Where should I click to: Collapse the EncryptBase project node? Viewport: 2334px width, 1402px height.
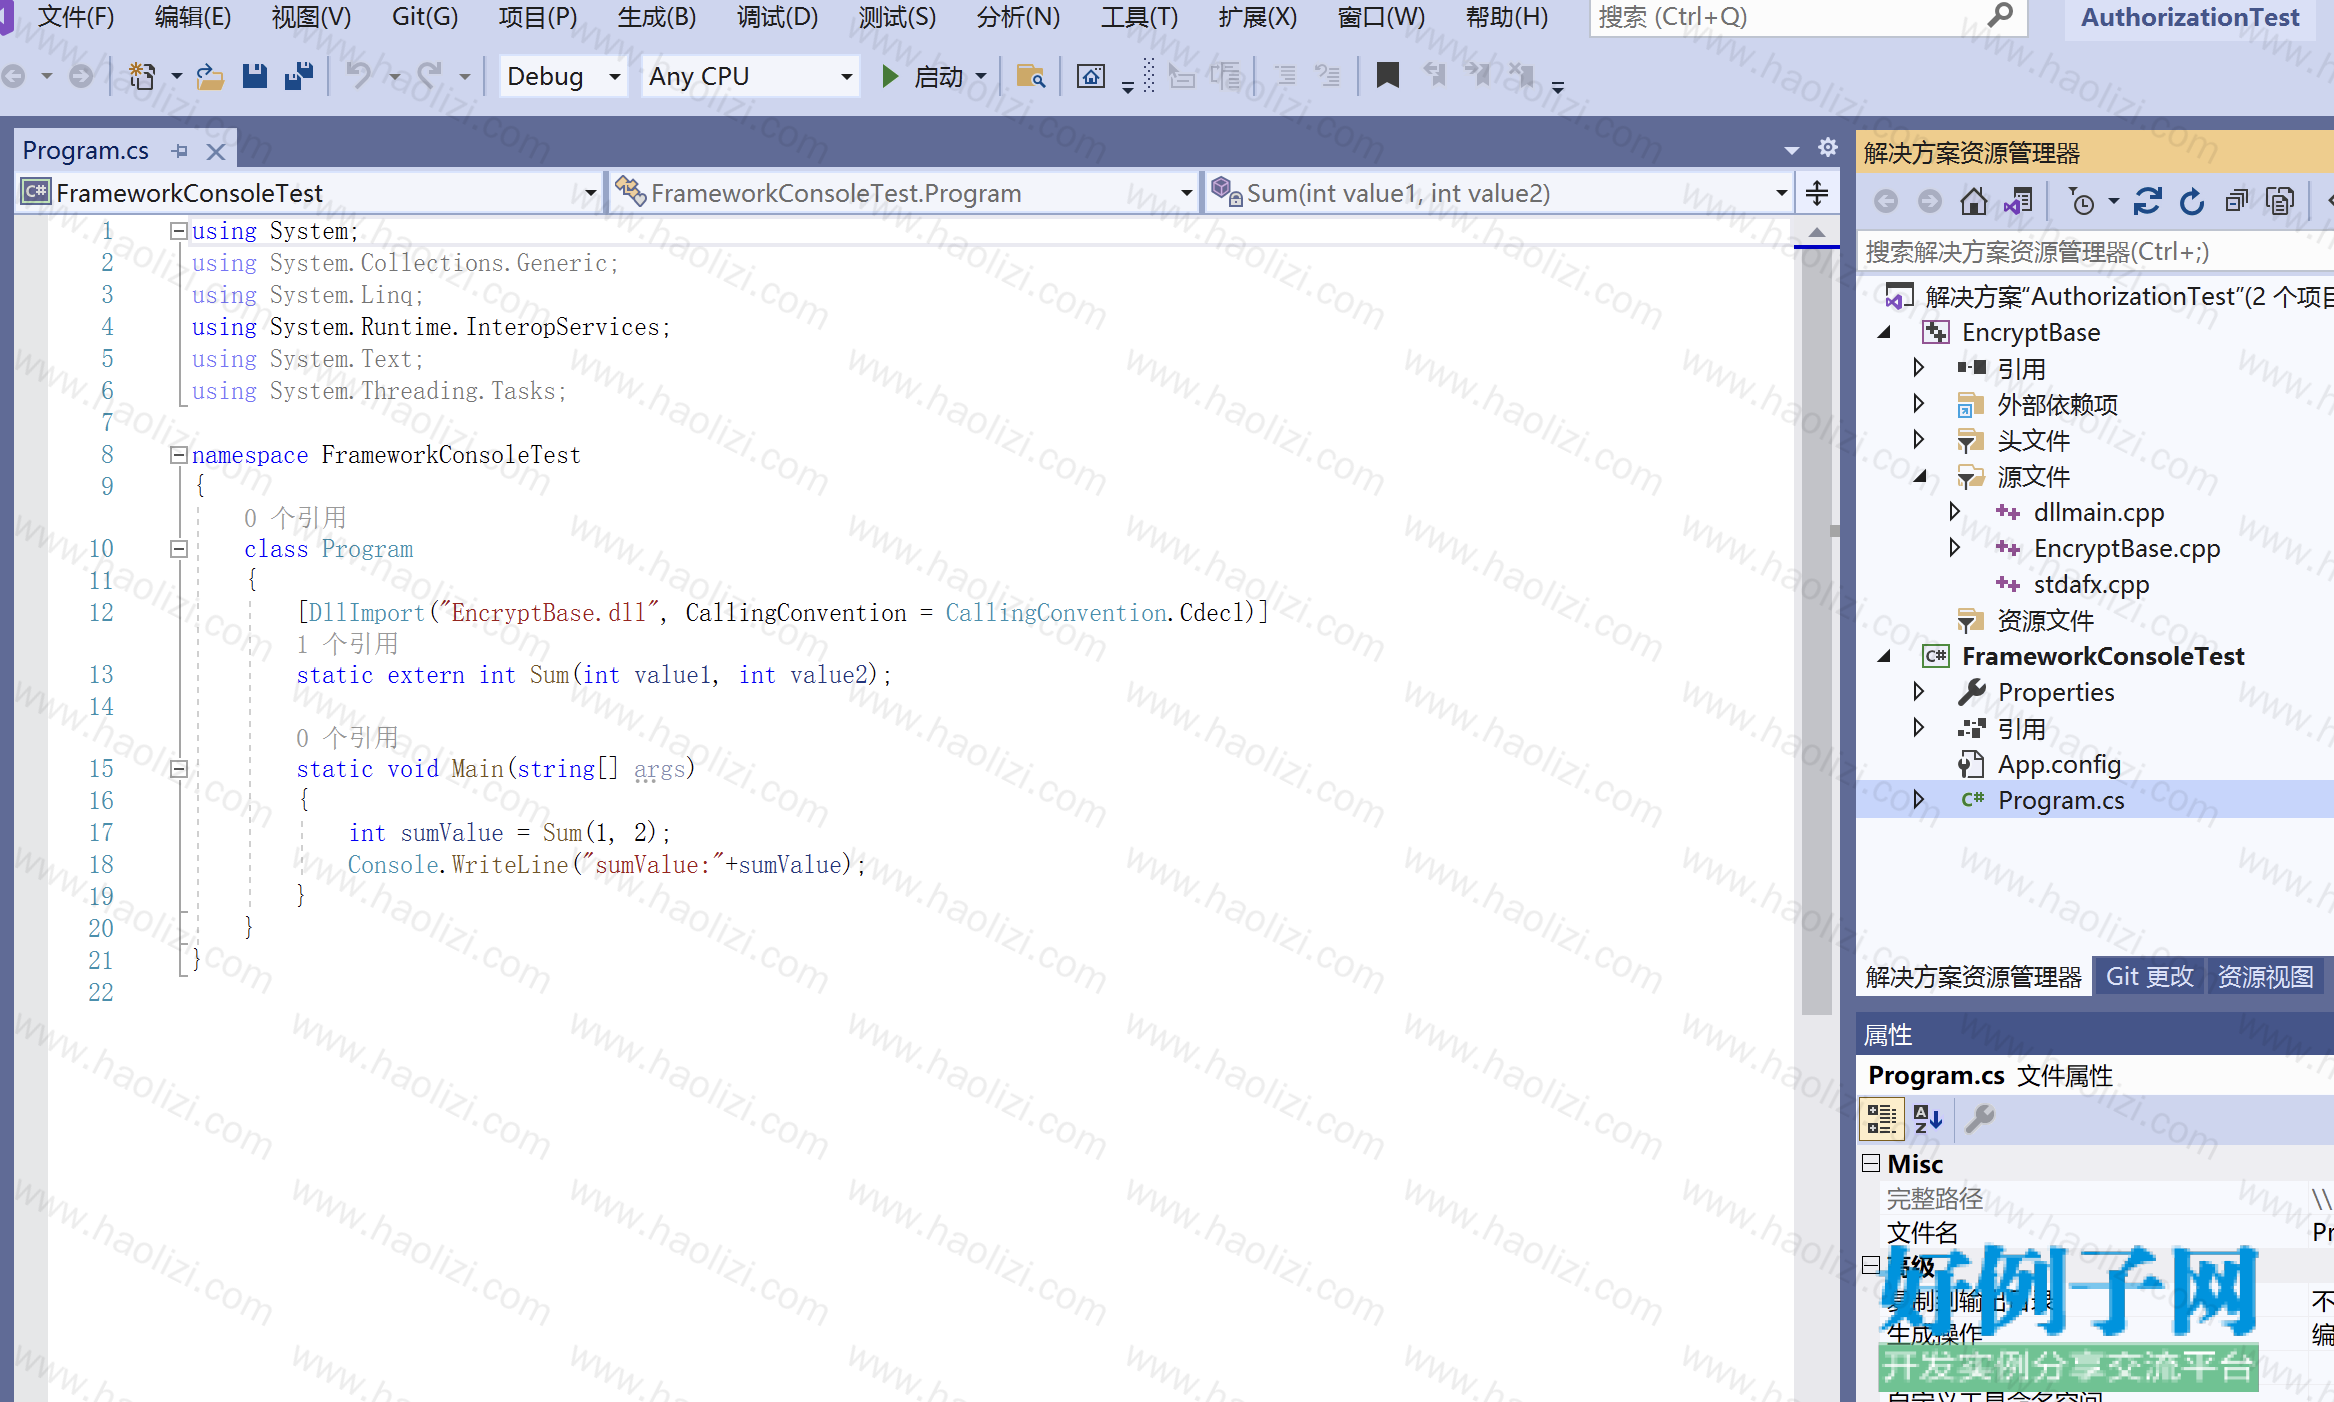click(x=1885, y=332)
